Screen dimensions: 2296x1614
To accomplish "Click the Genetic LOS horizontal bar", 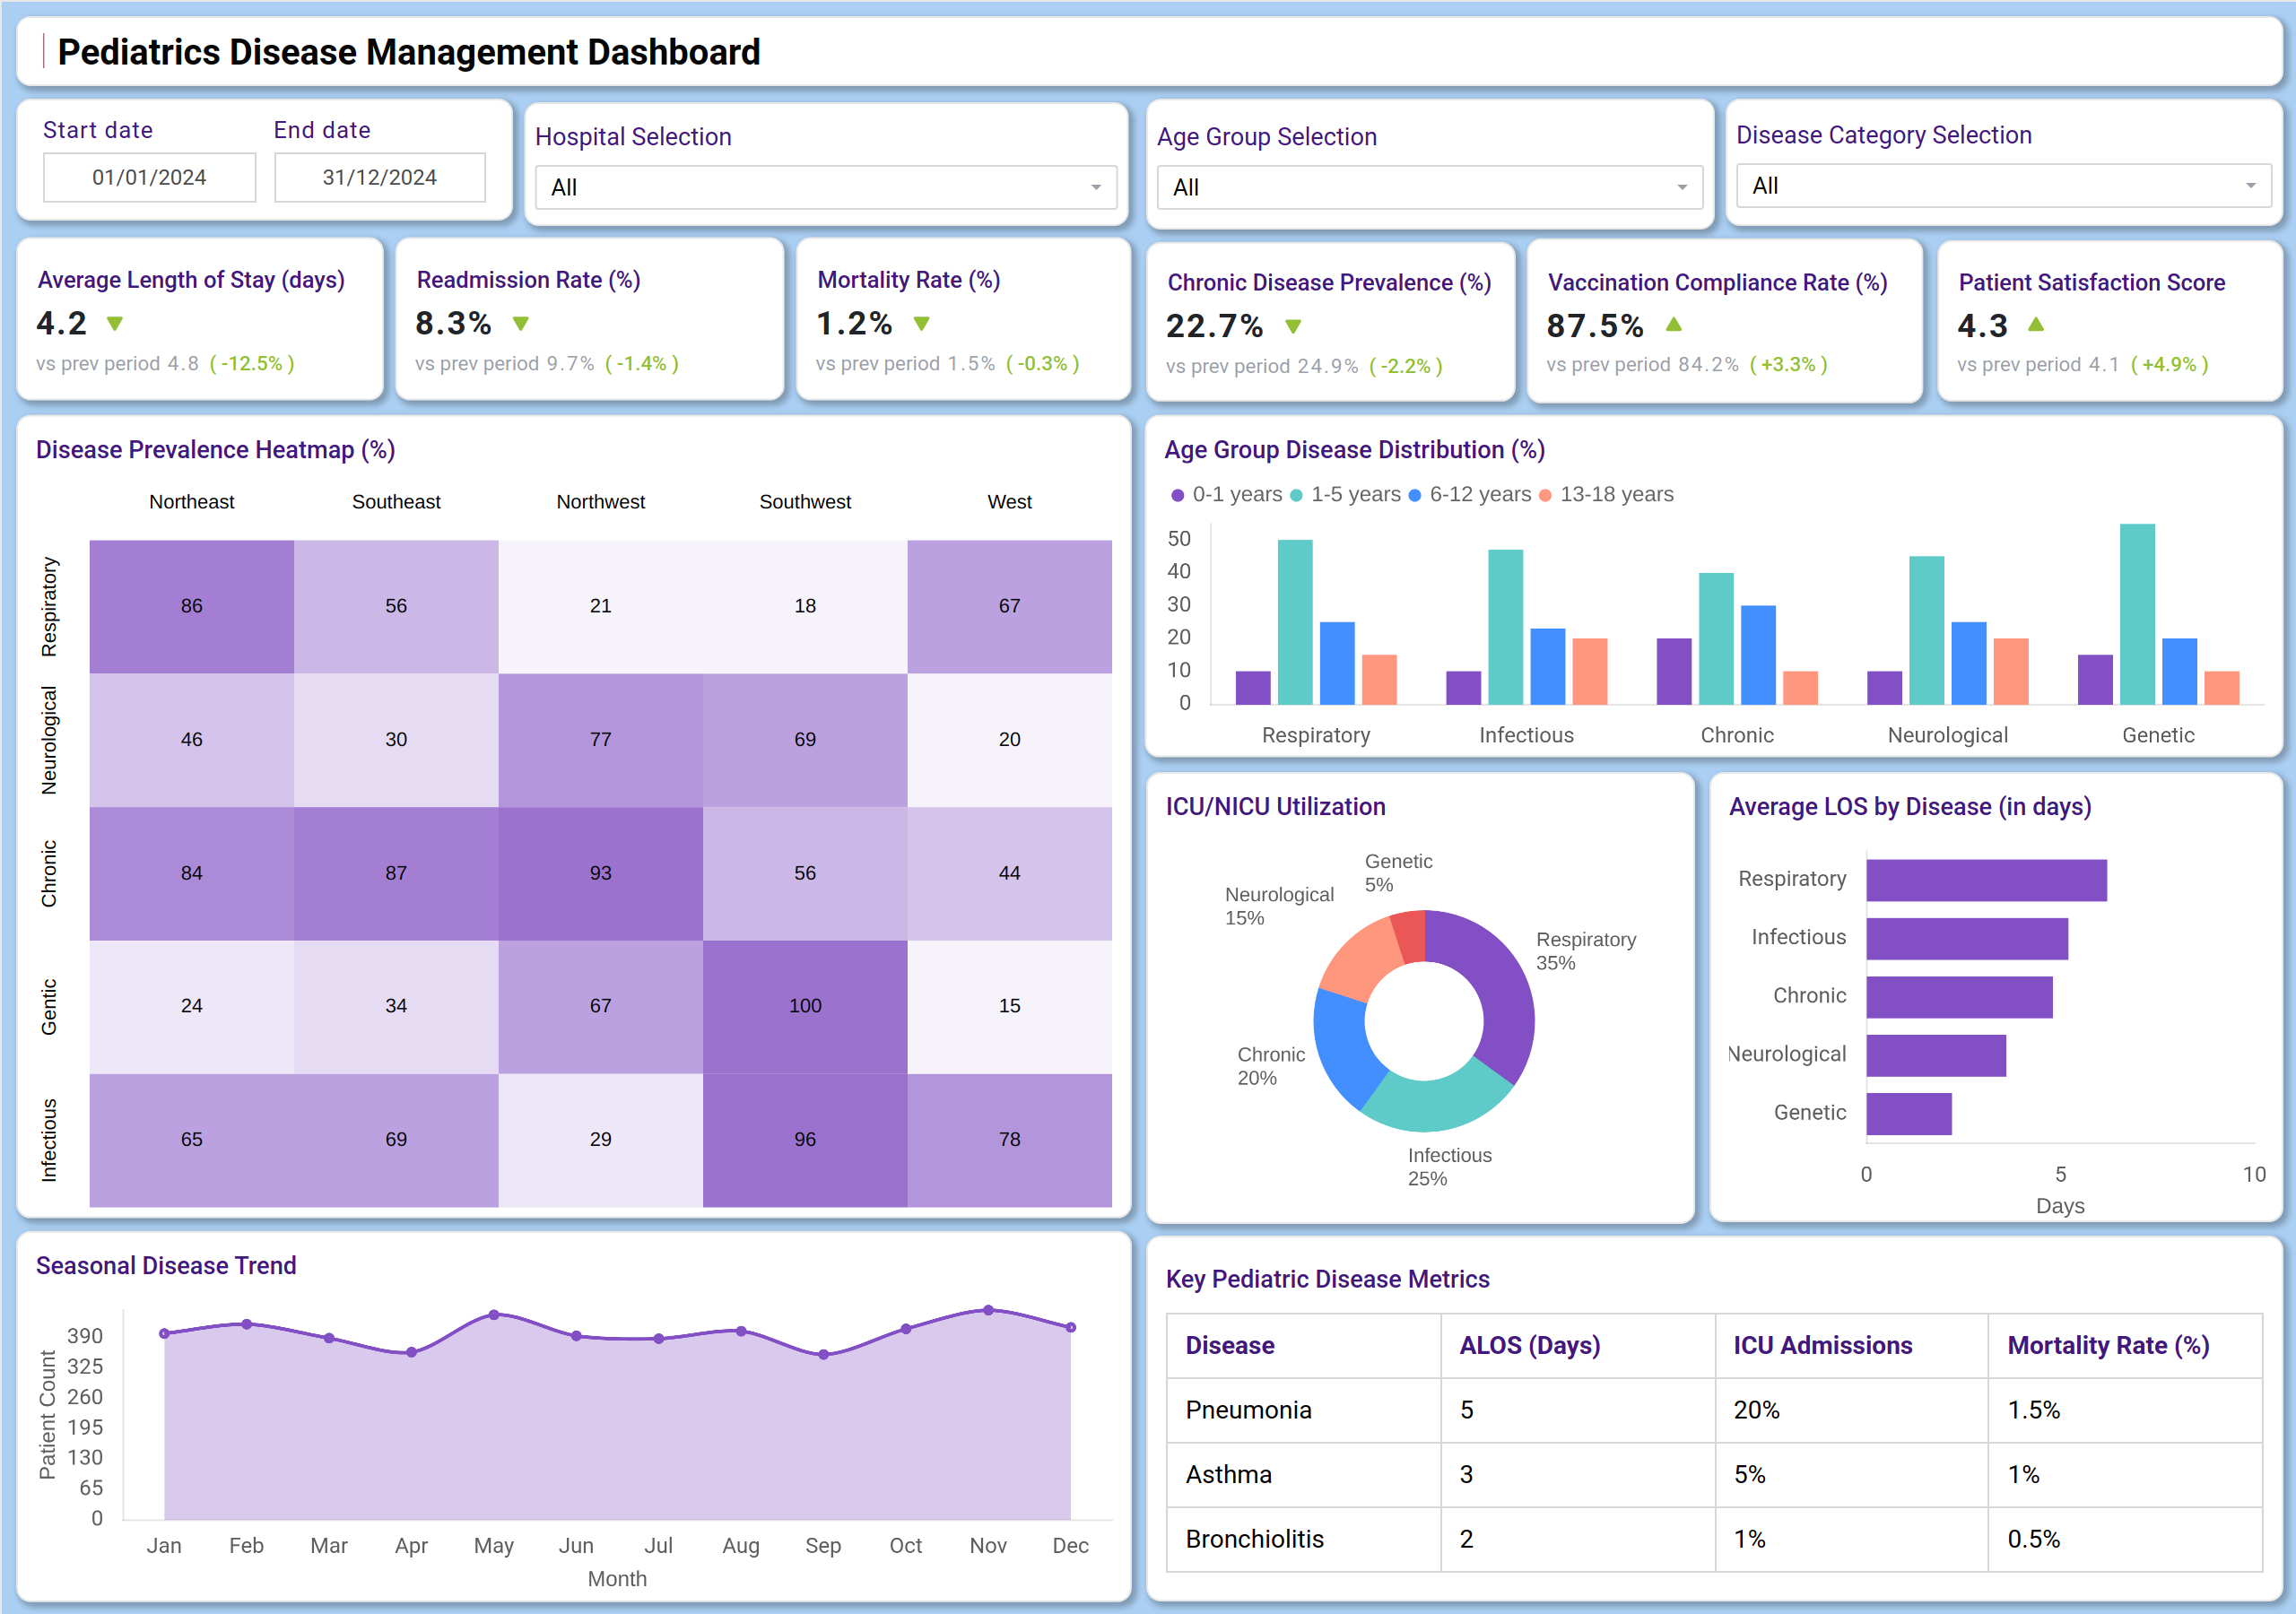I will (1909, 1114).
